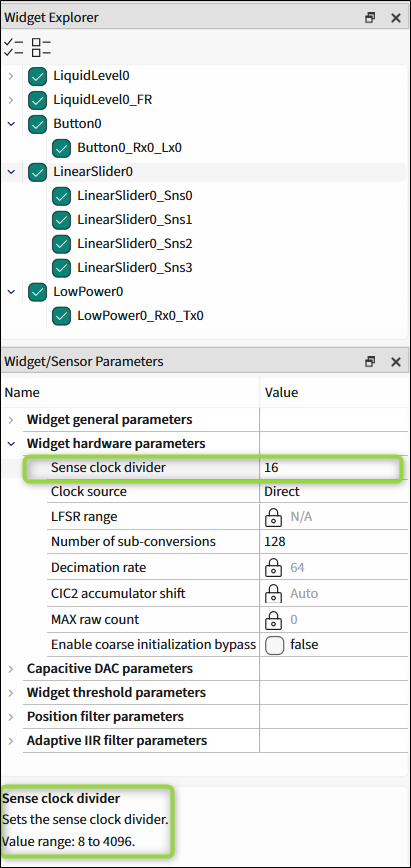Uncheck LowPower0_Rx0_Tx0 sensor checkbox
411x868 pixels.
click(x=61, y=316)
